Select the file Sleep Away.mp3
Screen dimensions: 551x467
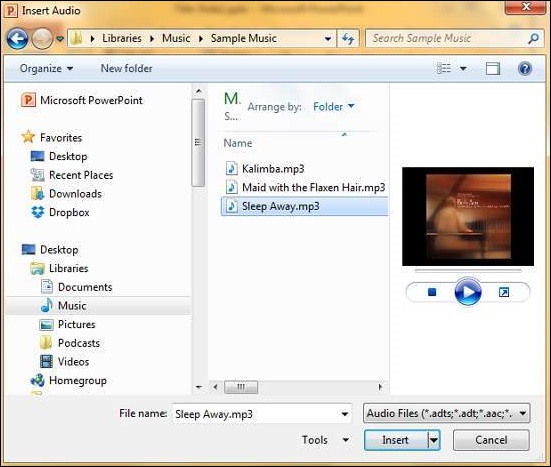(x=305, y=206)
